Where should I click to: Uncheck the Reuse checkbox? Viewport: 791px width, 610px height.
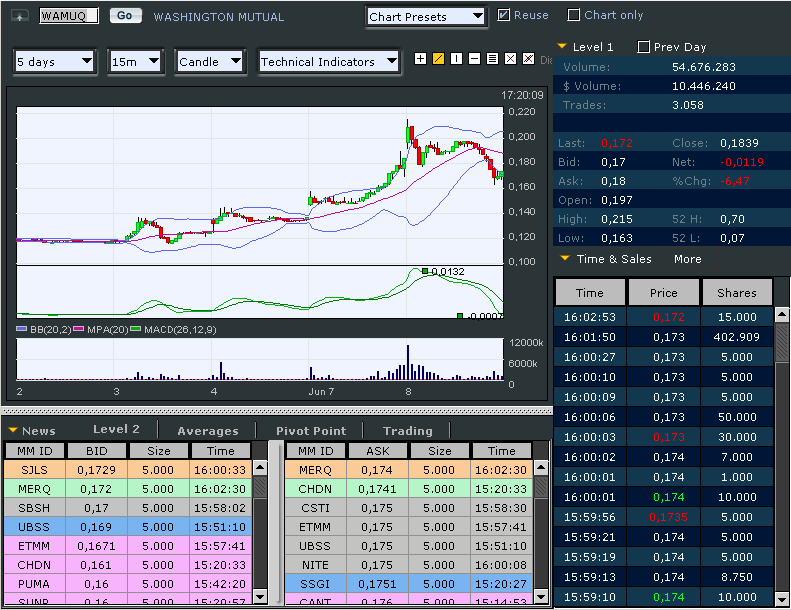point(504,15)
